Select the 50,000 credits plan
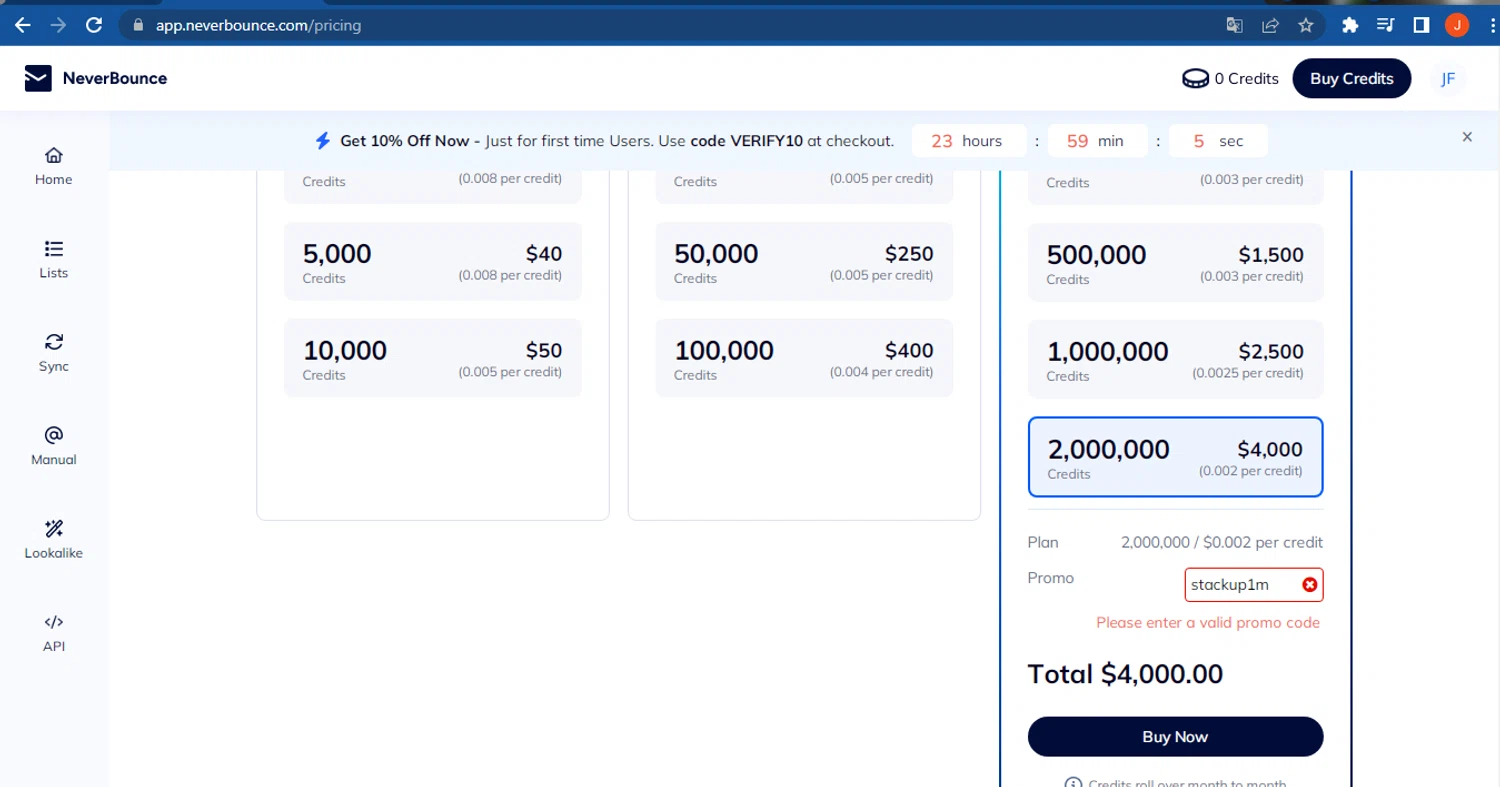 coord(804,262)
